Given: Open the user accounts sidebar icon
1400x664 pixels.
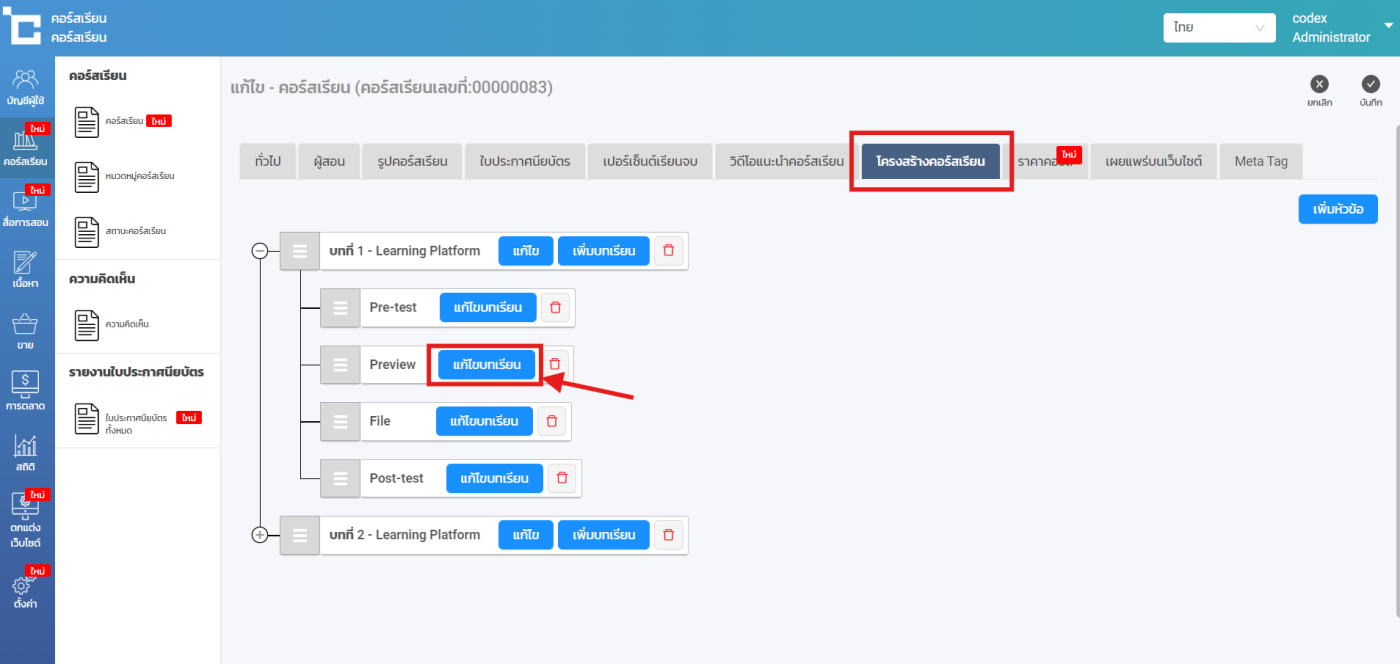Looking at the screenshot, I should (26, 86).
